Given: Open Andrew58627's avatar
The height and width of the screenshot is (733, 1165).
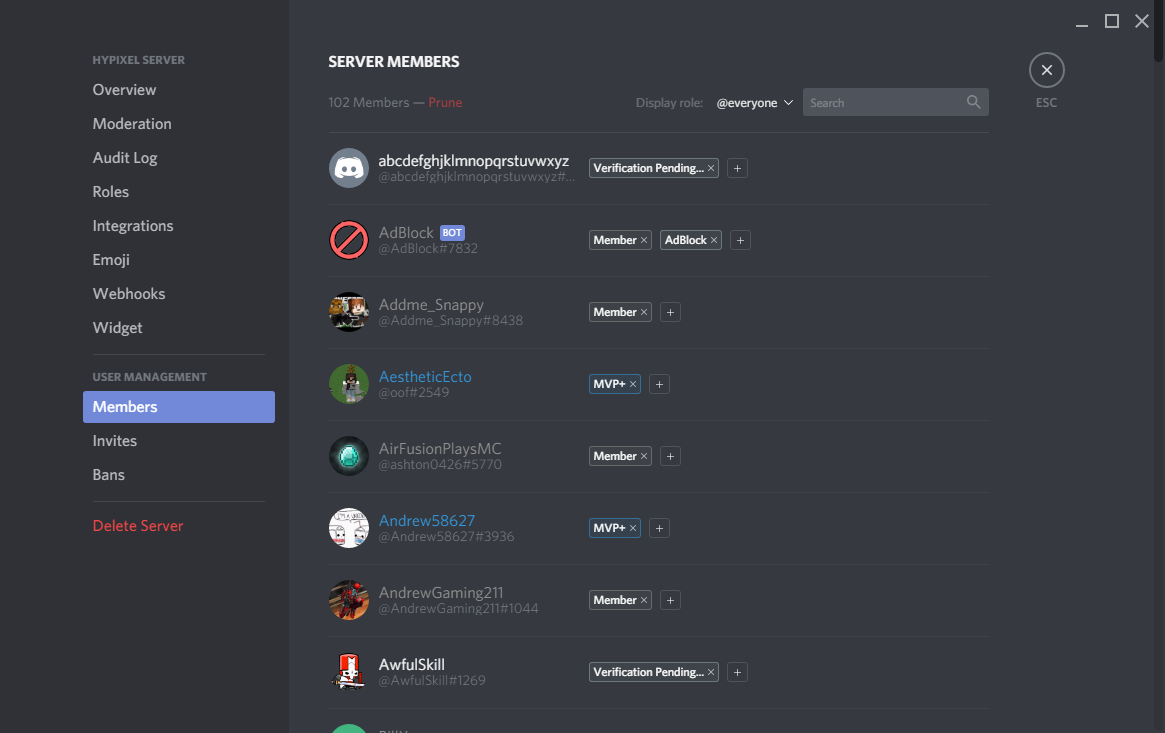Looking at the screenshot, I should click(348, 528).
